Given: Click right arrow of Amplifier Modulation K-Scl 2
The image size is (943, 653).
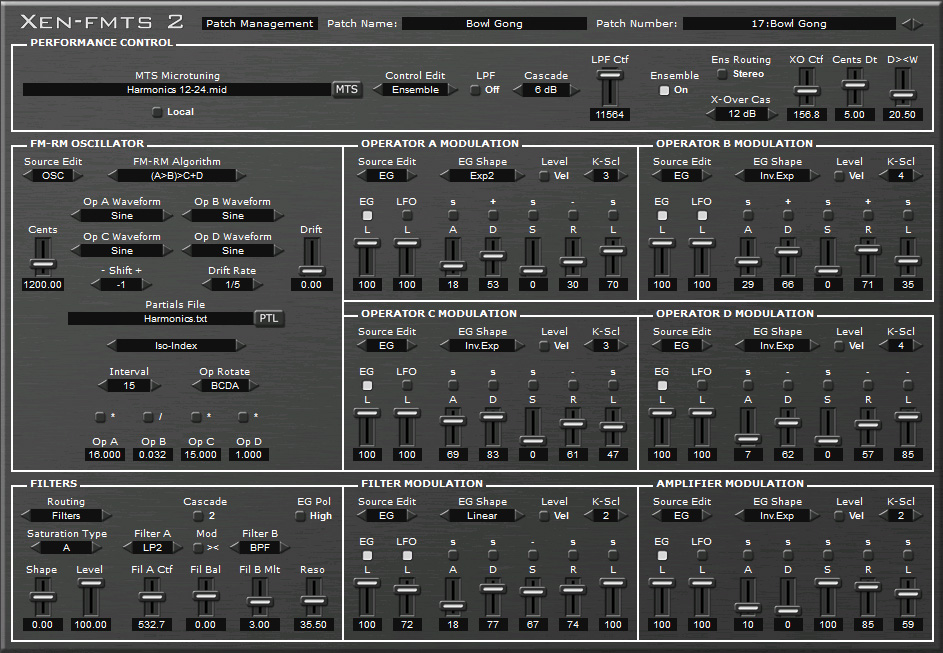Looking at the screenshot, I should click(918, 516).
